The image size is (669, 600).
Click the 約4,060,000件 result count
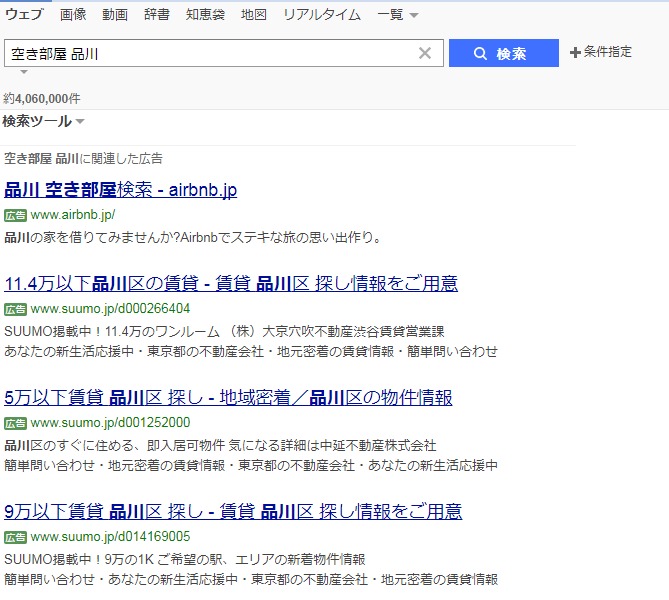(x=42, y=99)
